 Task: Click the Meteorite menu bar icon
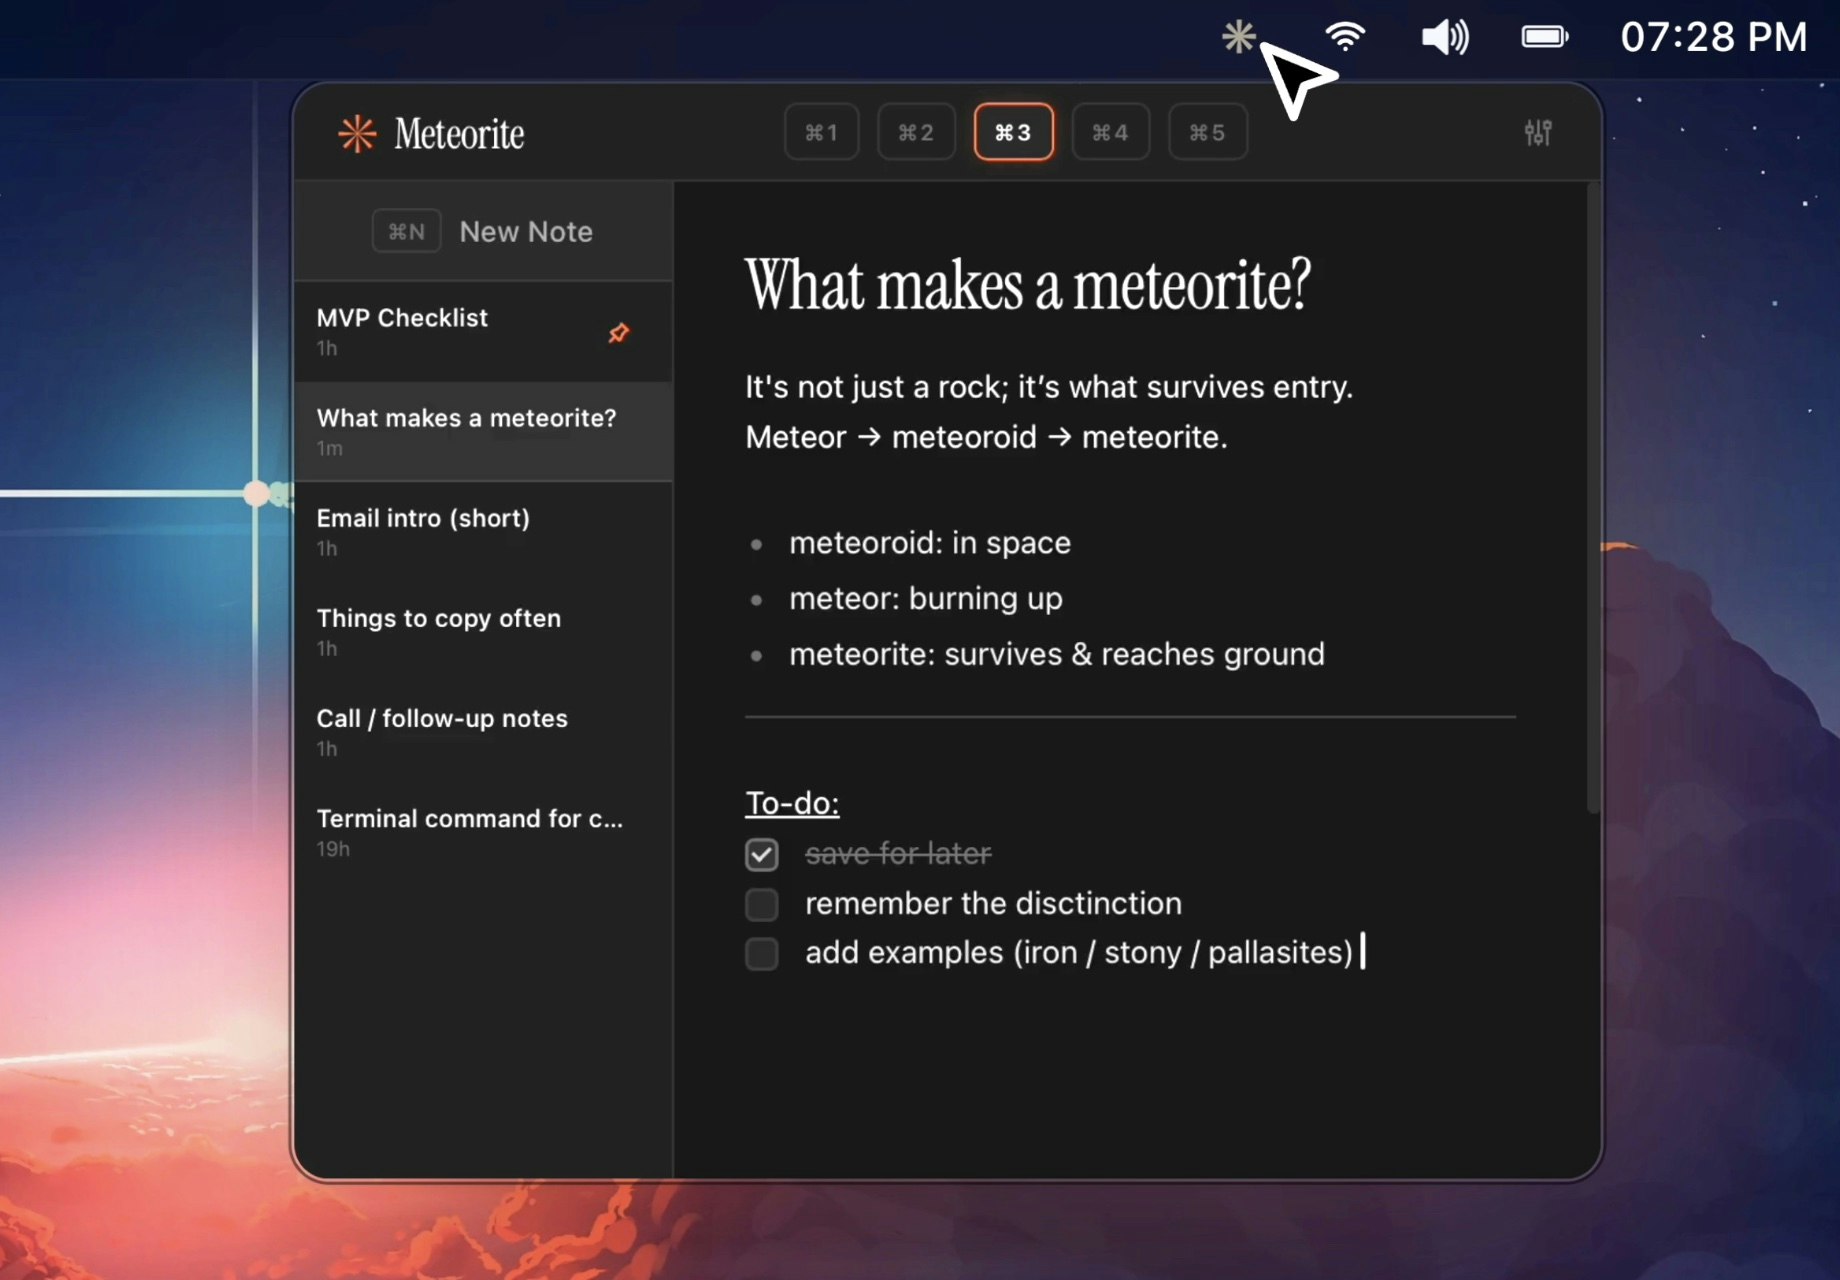click(x=1238, y=36)
